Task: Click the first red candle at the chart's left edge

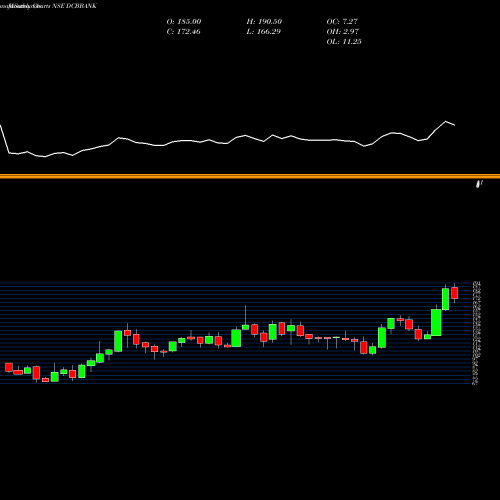Action: pos(9,367)
